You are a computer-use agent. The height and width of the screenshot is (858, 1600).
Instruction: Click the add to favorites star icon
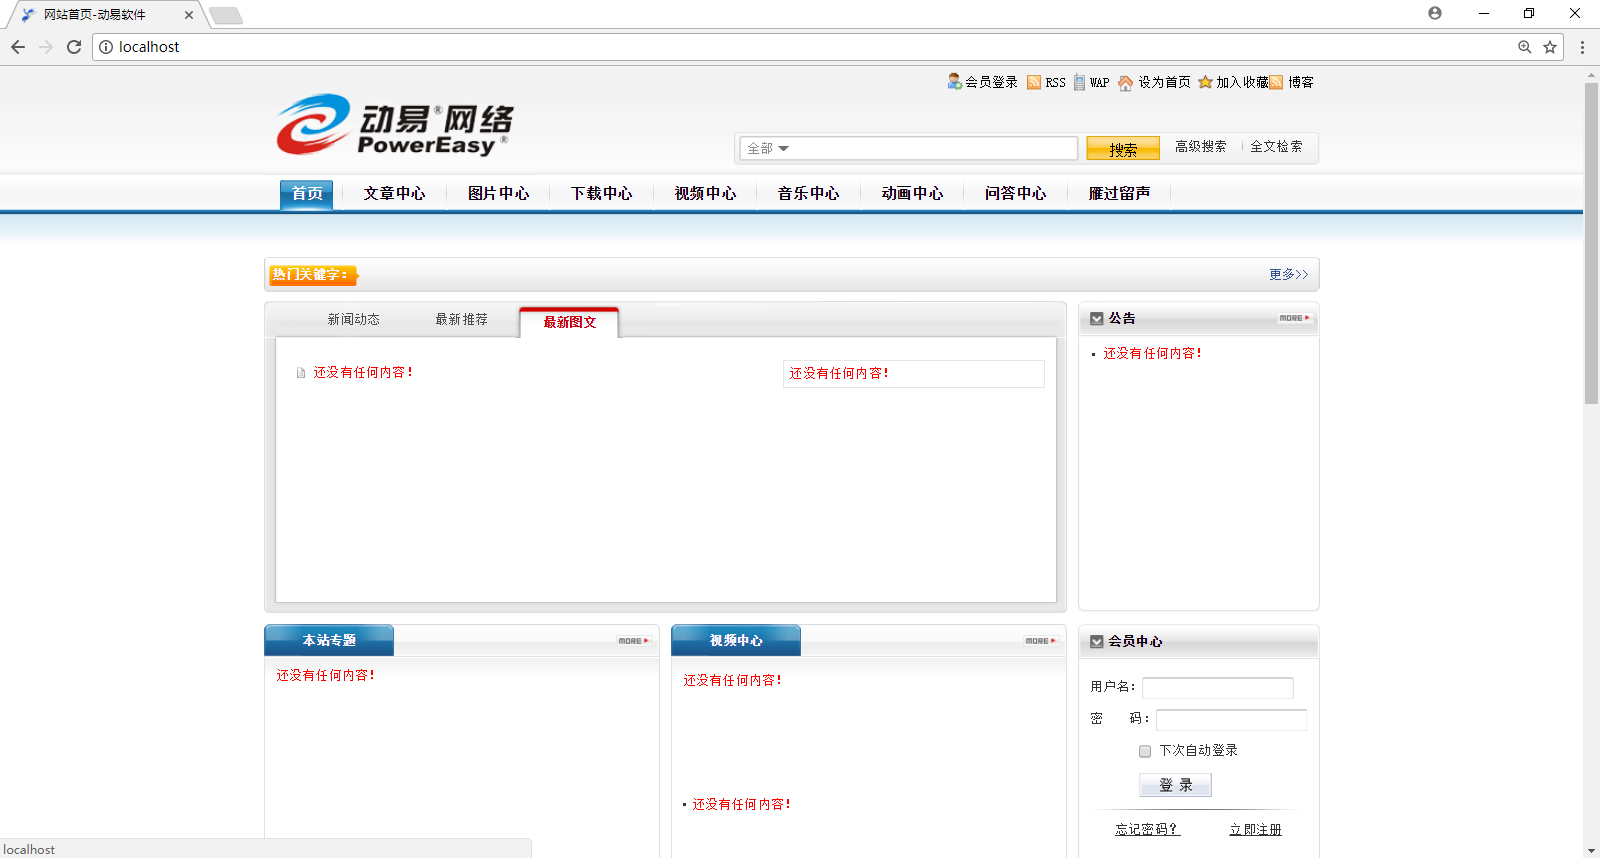pyautogui.click(x=1205, y=82)
